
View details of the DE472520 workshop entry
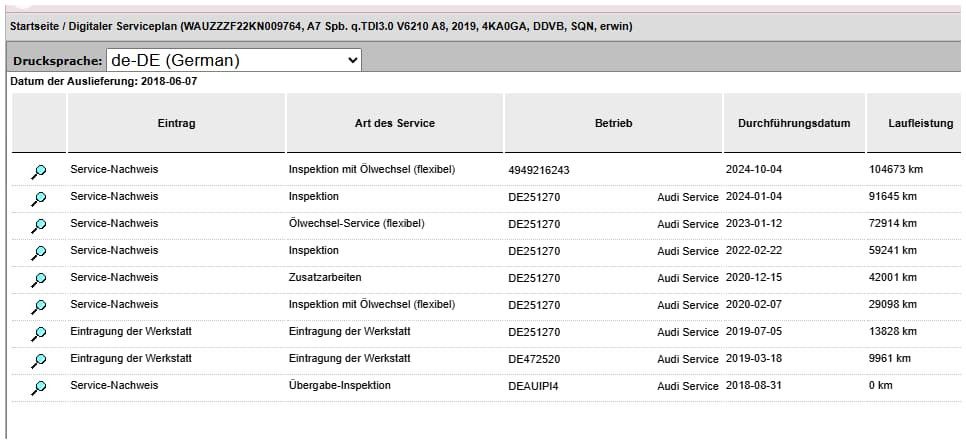coord(39,361)
